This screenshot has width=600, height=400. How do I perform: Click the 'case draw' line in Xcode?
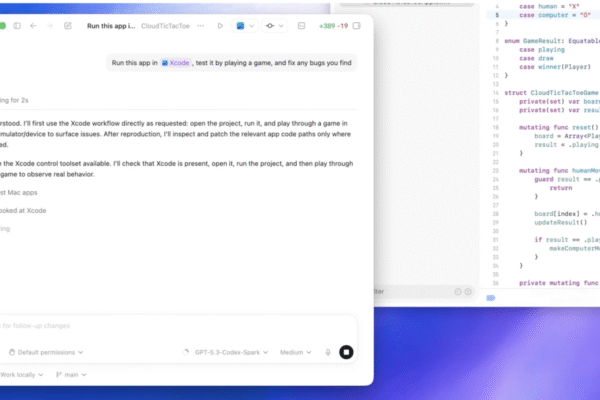(536, 58)
